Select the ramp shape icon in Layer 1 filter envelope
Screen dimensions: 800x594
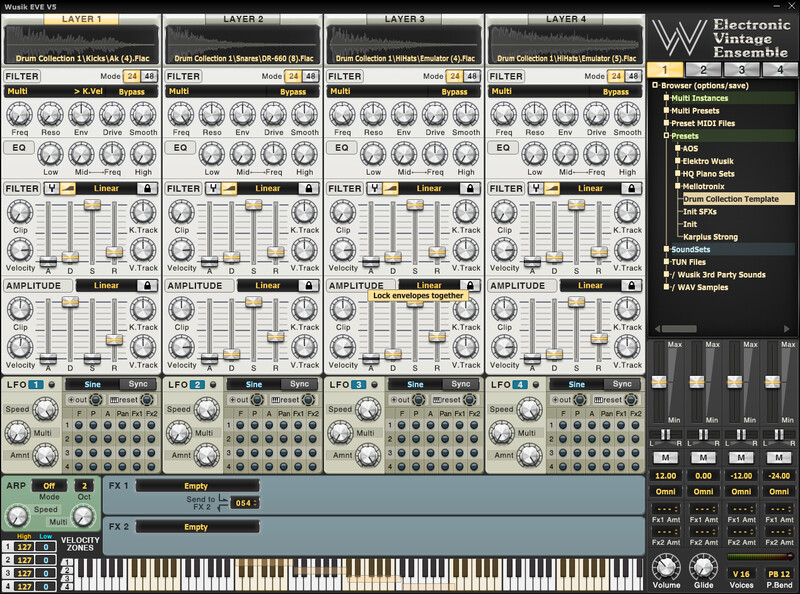[x=67, y=188]
